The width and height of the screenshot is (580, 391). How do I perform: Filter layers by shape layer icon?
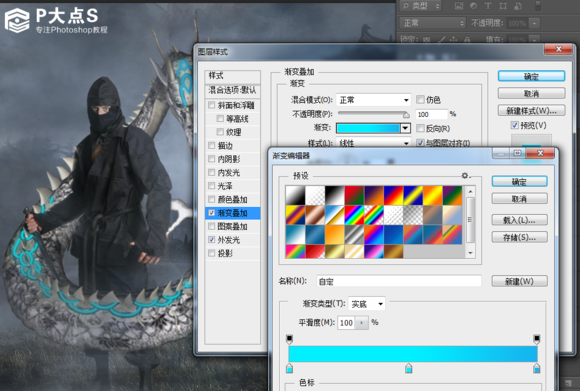pyautogui.click(x=503, y=6)
